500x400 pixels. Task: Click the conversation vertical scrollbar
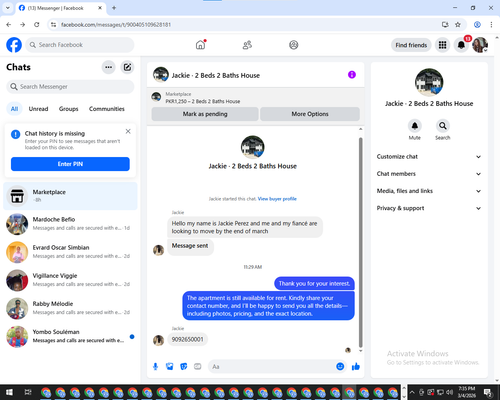point(360,243)
